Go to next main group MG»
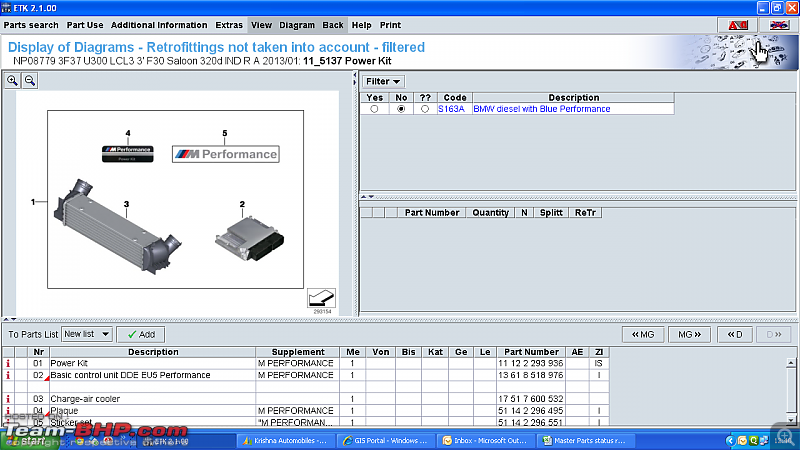 689,334
